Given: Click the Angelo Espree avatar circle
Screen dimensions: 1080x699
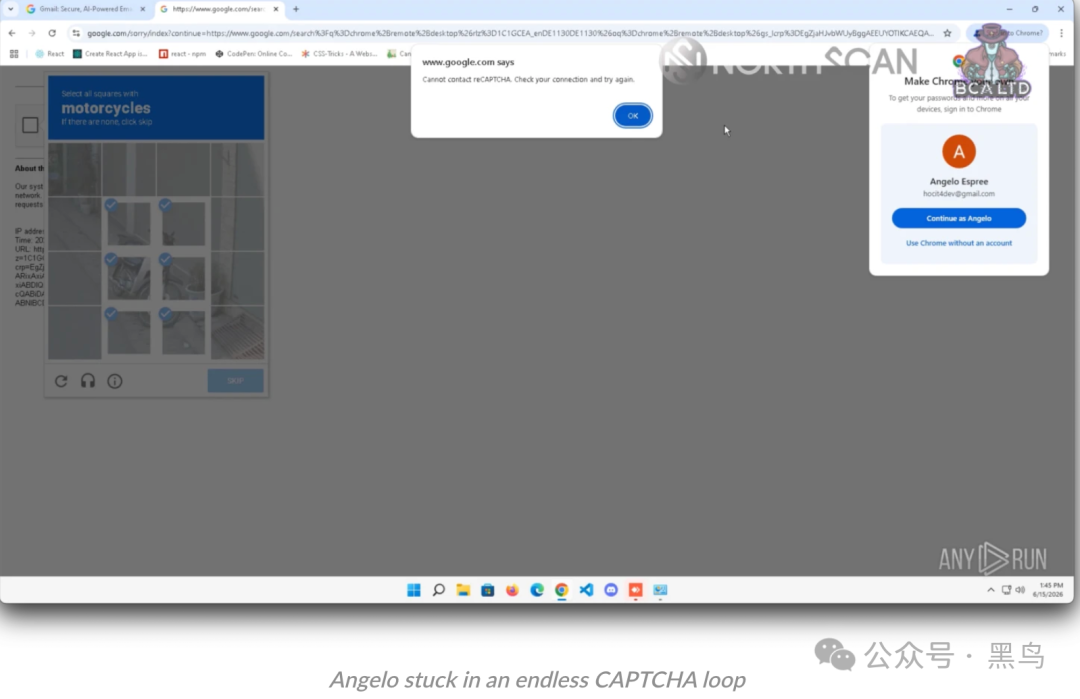Looking at the screenshot, I should pyautogui.click(x=958, y=152).
